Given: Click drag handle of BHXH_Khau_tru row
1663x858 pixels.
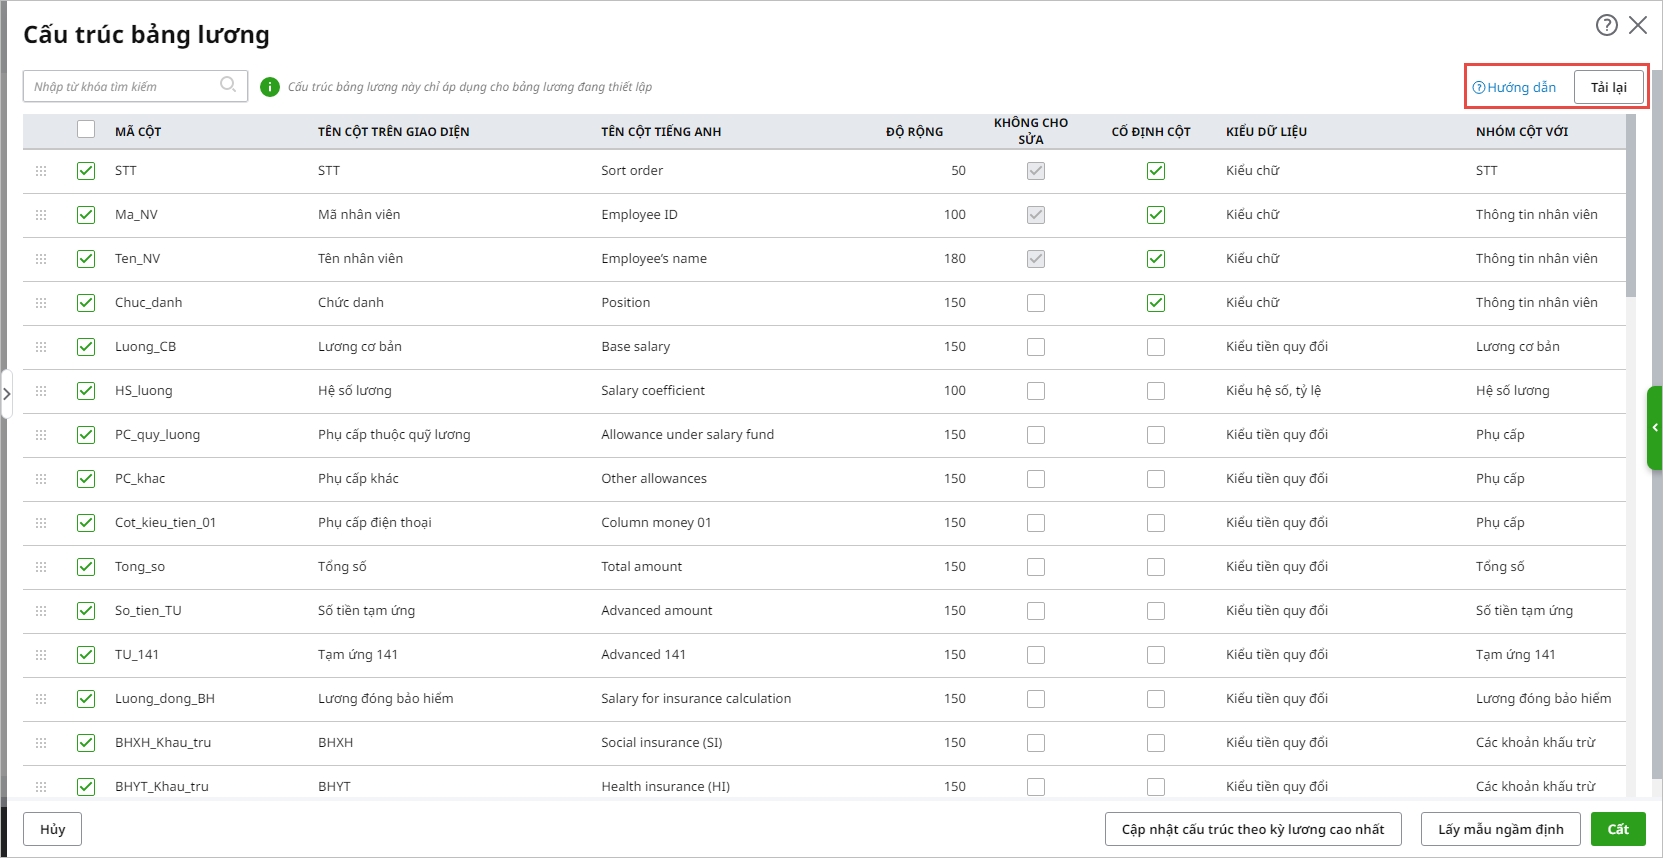Looking at the screenshot, I should [41, 743].
